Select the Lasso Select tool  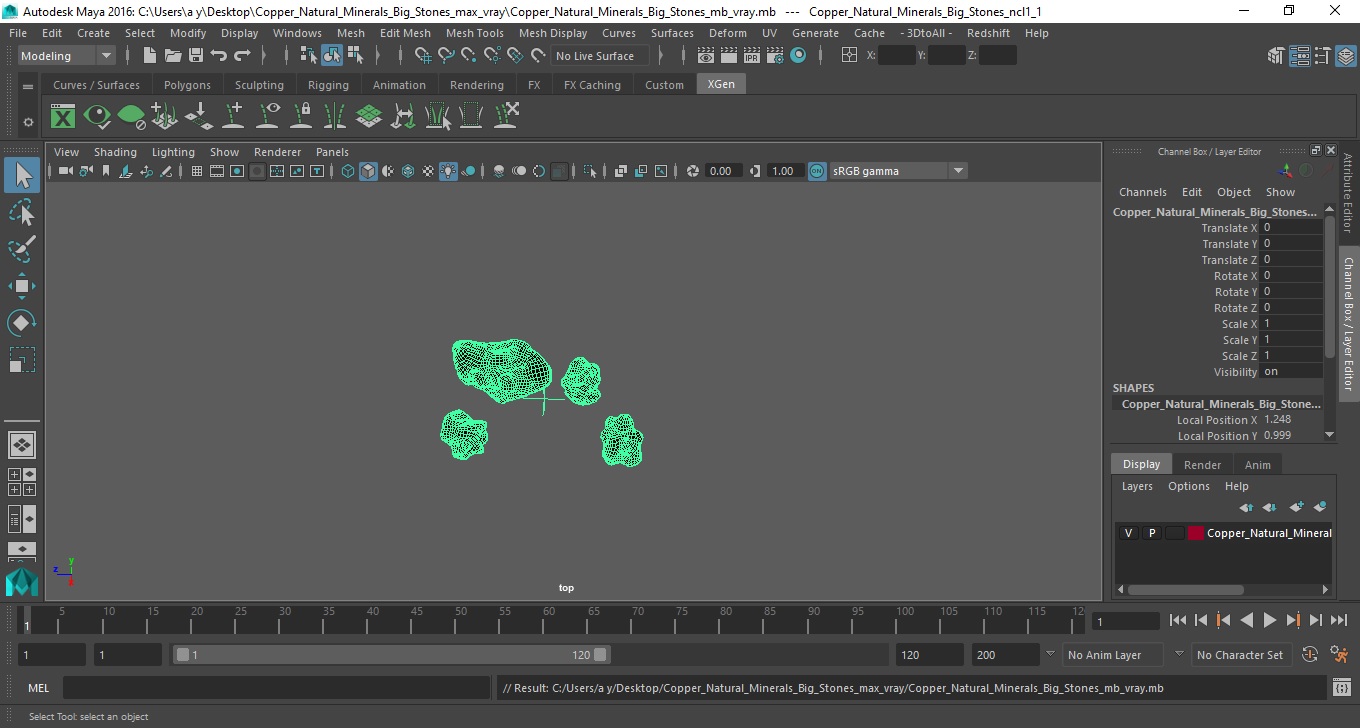[22, 212]
